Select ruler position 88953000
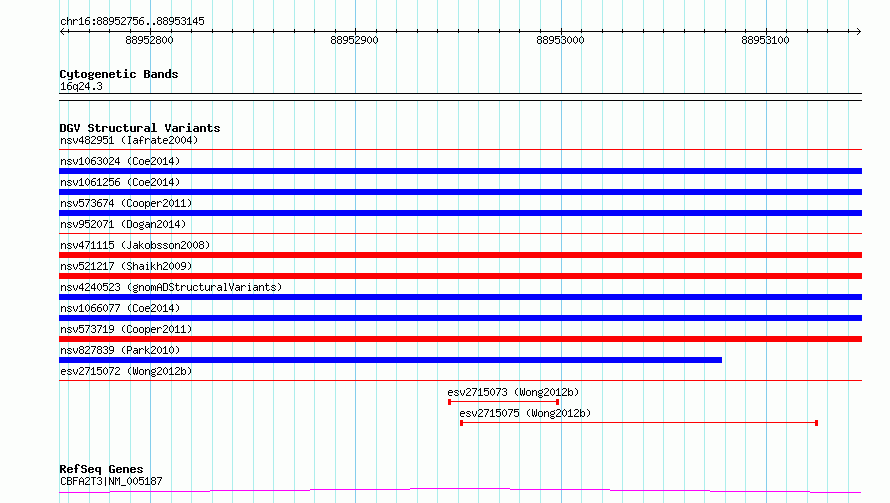The height and width of the screenshot is (503, 890). (560, 40)
